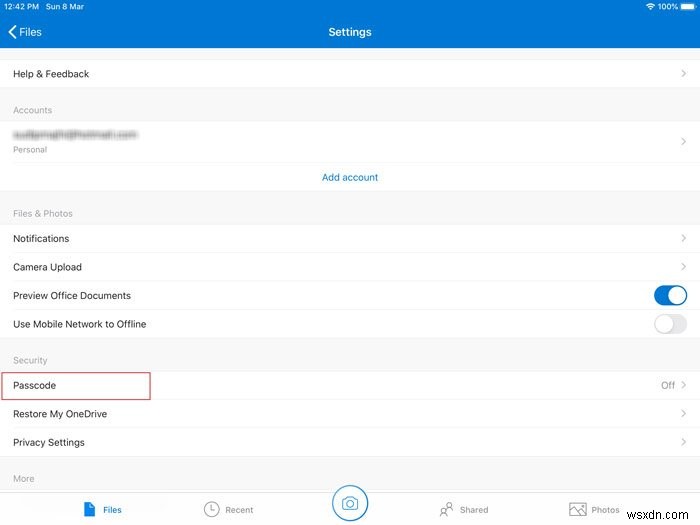This screenshot has height=525, width=700.
Task: Check the Wi-Fi status icon
Action: tap(650, 7)
